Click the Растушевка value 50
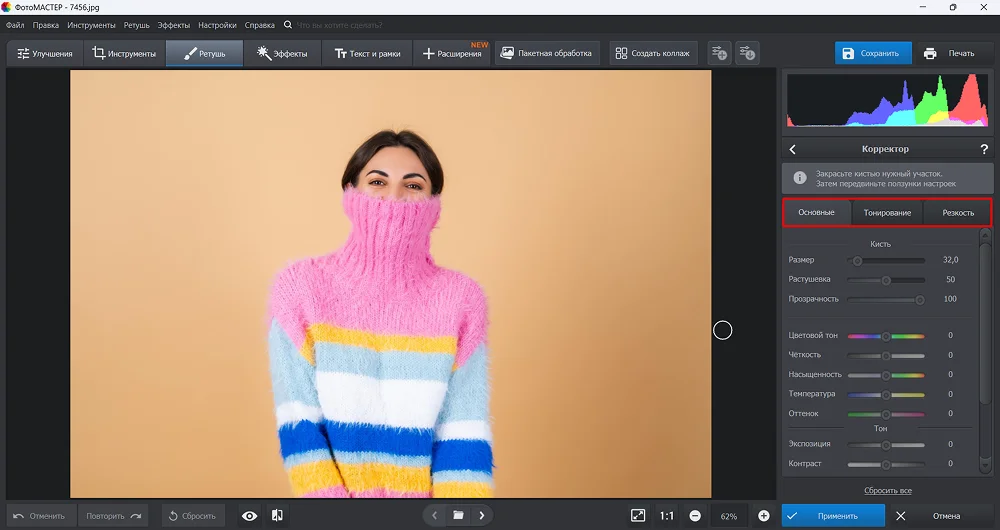The width and height of the screenshot is (1000, 530). [950, 279]
